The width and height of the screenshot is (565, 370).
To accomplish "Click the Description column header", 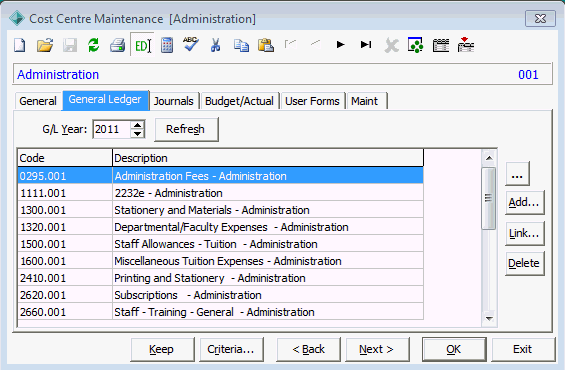I will [x=268, y=158].
